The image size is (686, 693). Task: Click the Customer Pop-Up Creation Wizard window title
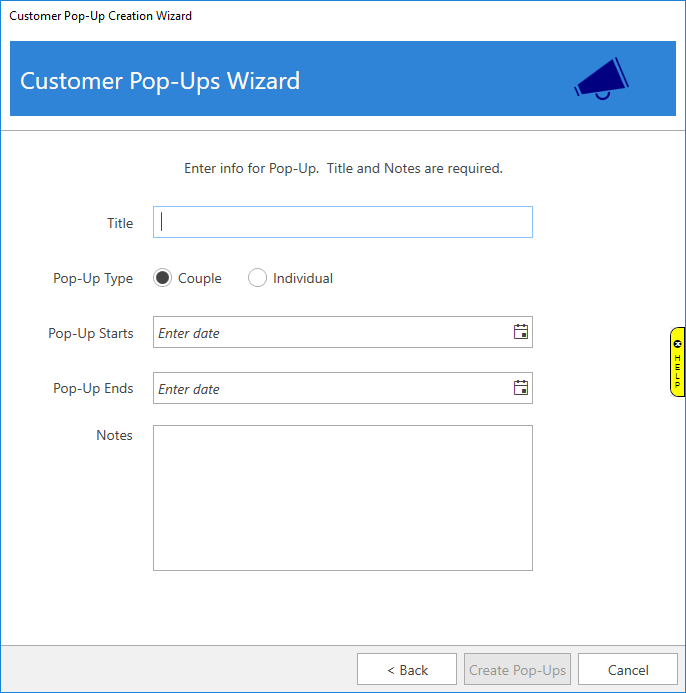click(x=100, y=16)
